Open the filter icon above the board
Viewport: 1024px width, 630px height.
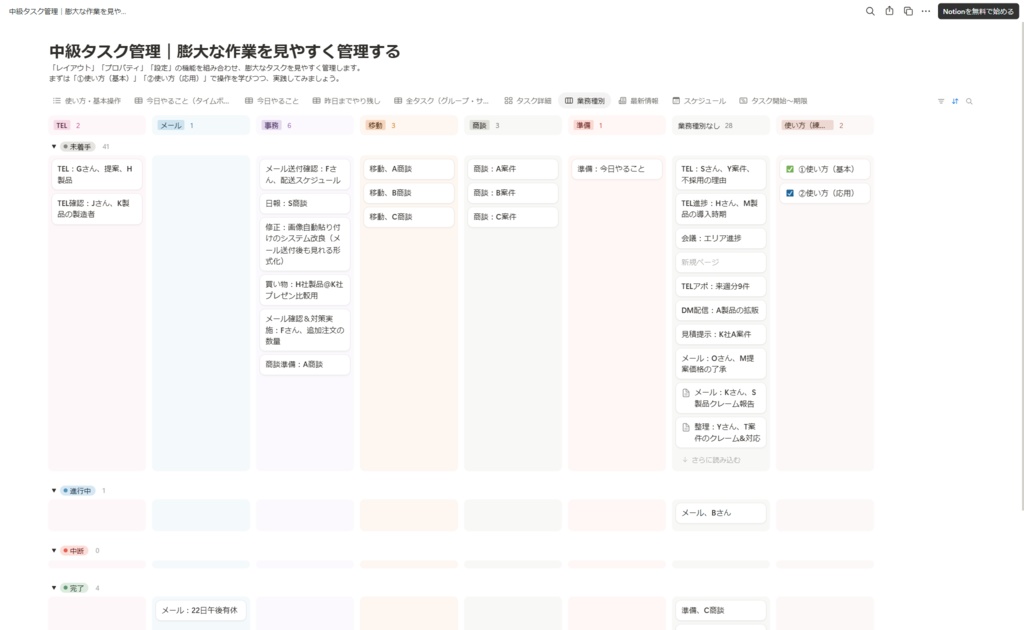(x=941, y=101)
